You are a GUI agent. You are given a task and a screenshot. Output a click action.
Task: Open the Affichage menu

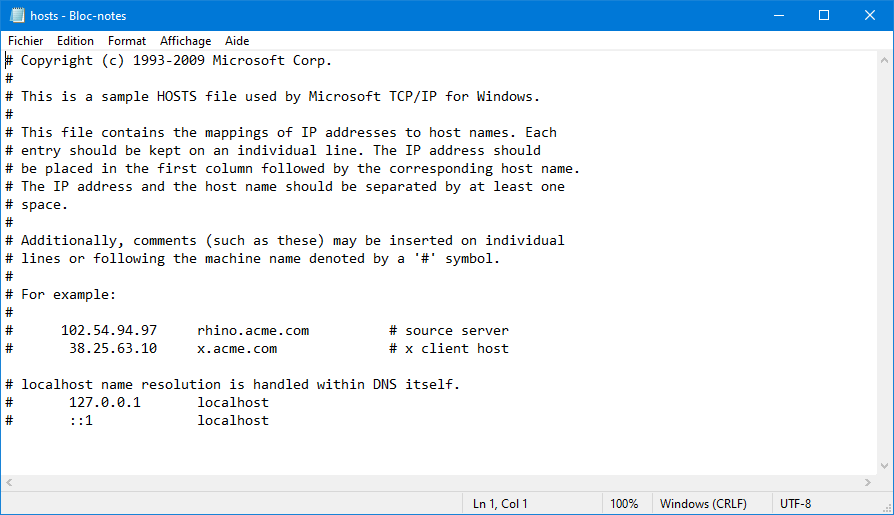tap(185, 41)
